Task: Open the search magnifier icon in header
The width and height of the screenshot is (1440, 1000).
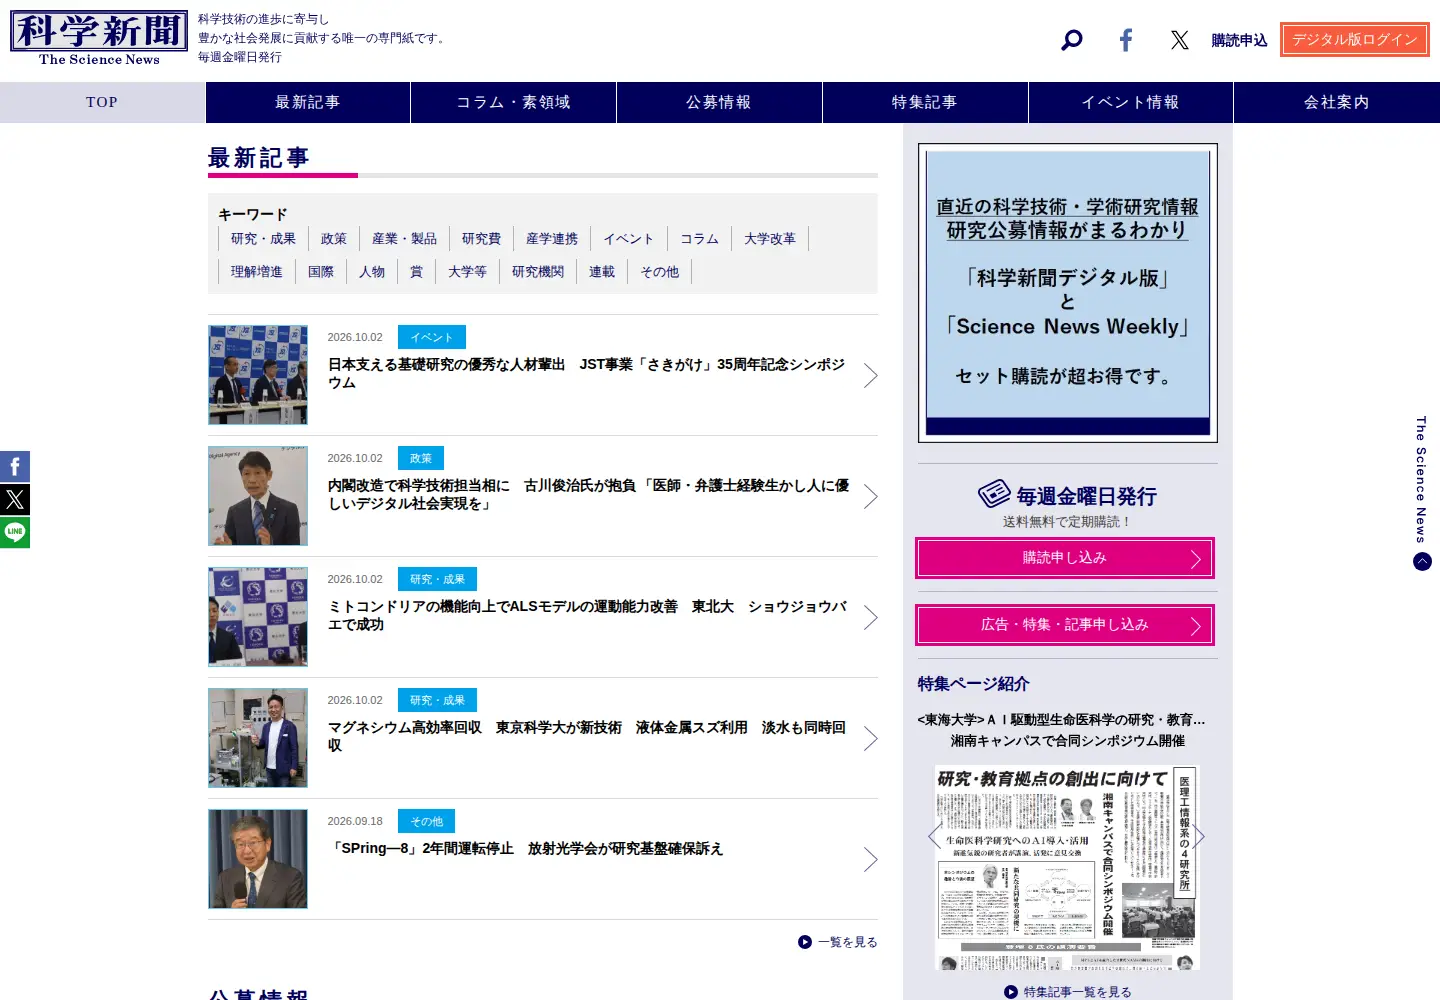Action: pyautogui.click(x=1072, y=40)
